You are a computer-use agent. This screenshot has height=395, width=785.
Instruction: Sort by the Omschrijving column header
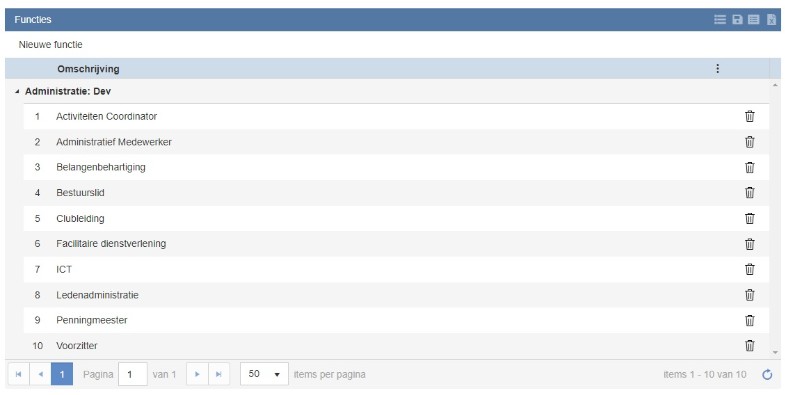click(88, 69)
